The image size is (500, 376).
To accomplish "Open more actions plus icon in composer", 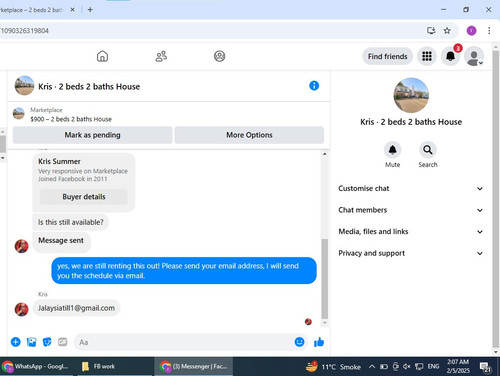I will pyautogui.click(x=16, y=342).
